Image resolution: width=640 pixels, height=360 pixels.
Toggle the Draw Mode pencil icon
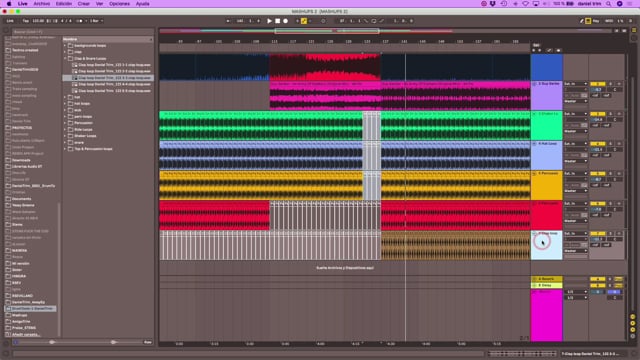tap(582, 21)
